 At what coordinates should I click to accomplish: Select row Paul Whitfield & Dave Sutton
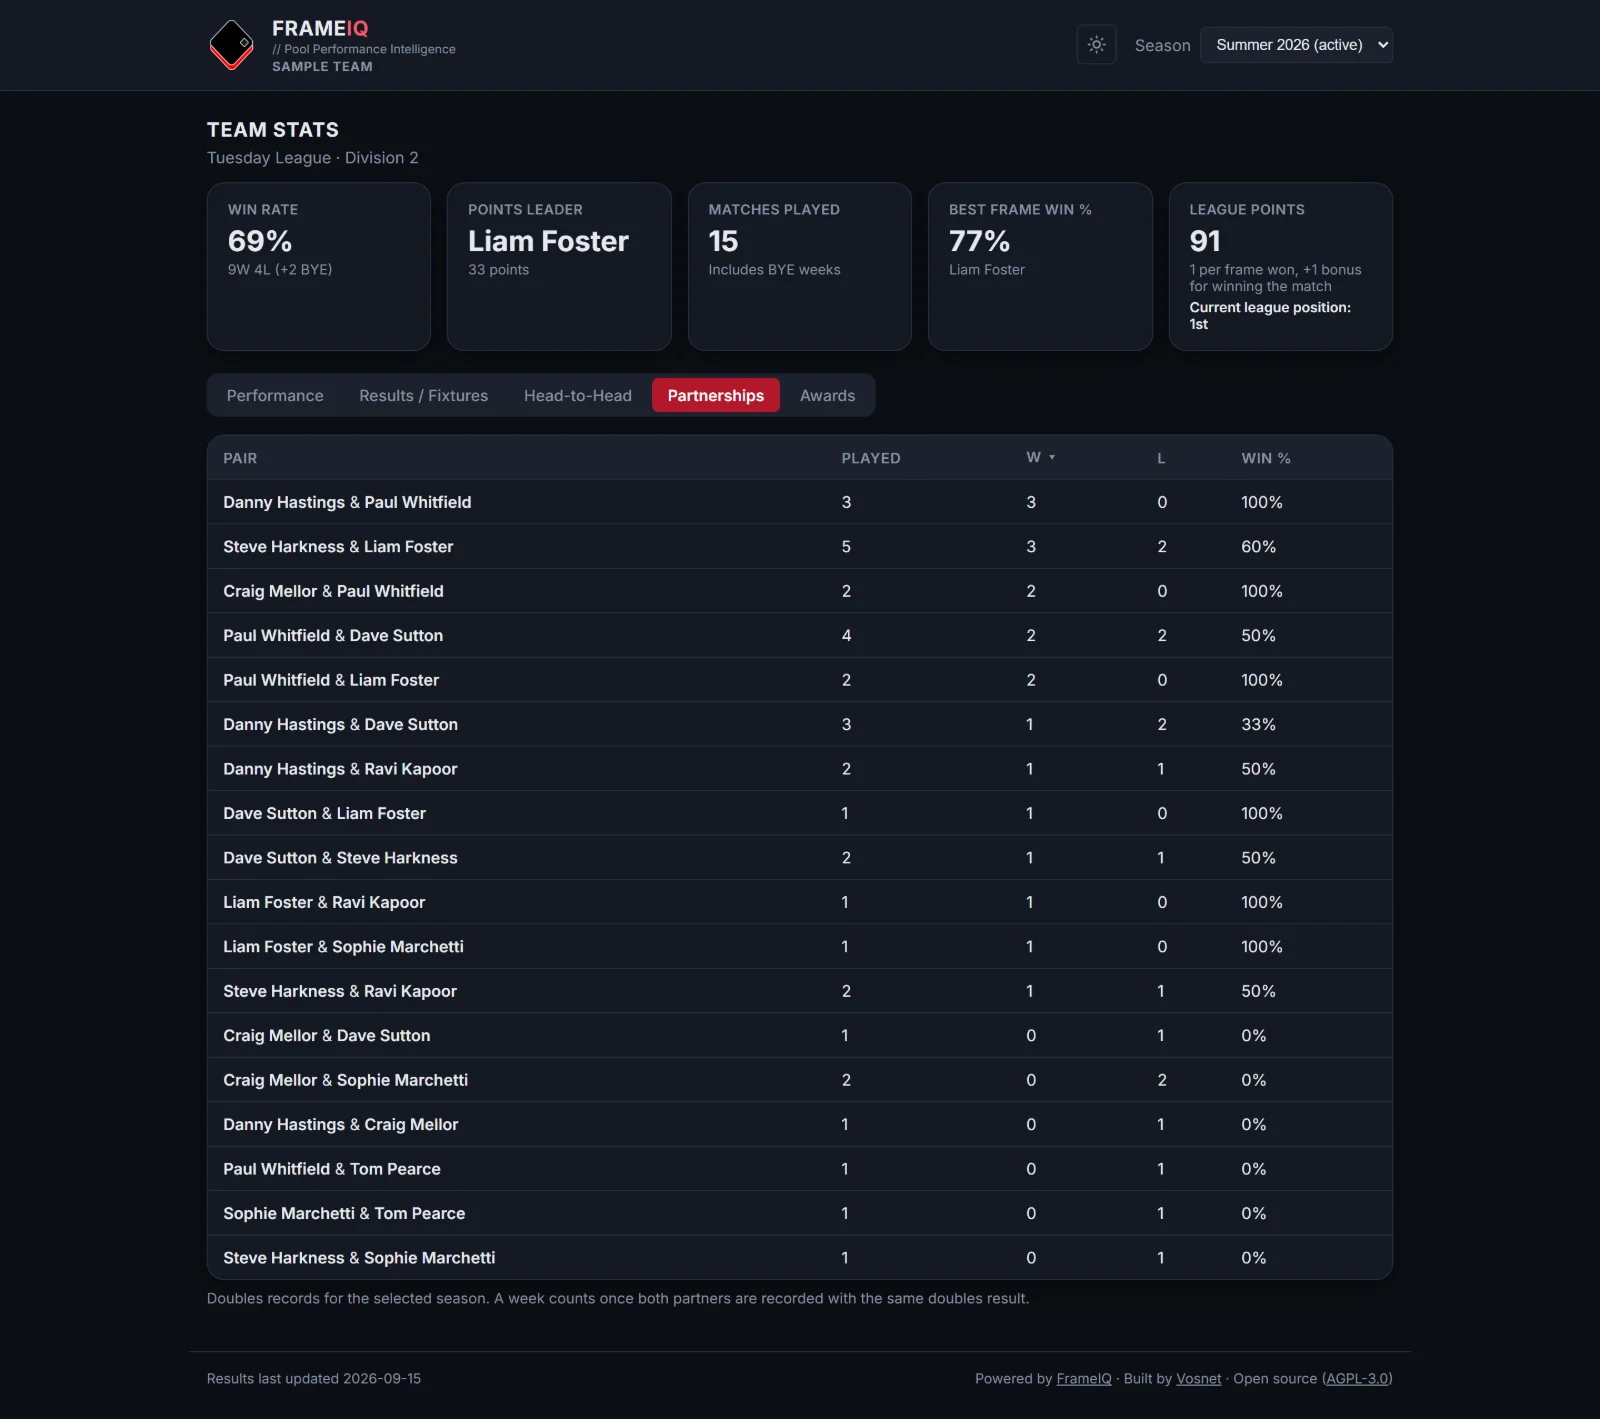[799, 635]
